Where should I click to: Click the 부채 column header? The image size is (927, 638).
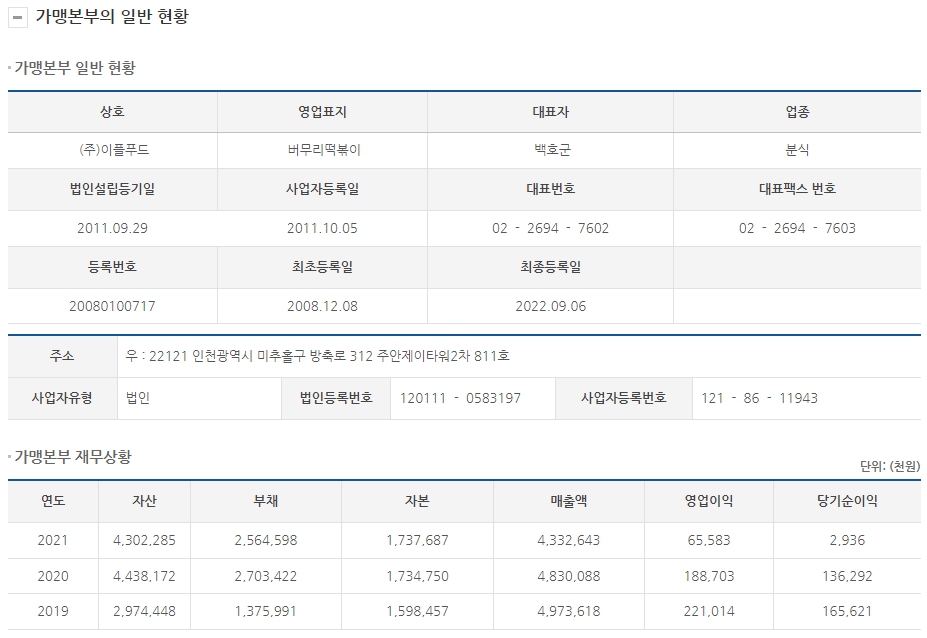pyautogui.click(x=265, y=501)
